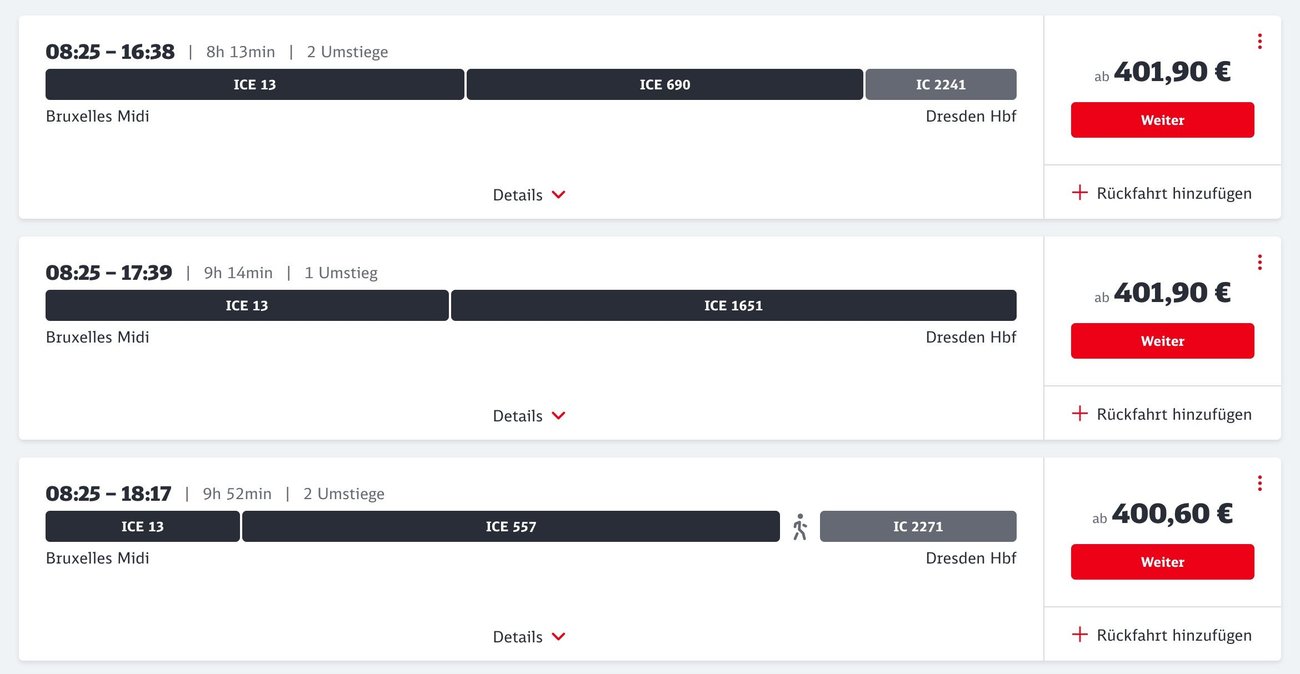
Task: Open the options menu for the first connection
Action: [x=1259, y=41]
